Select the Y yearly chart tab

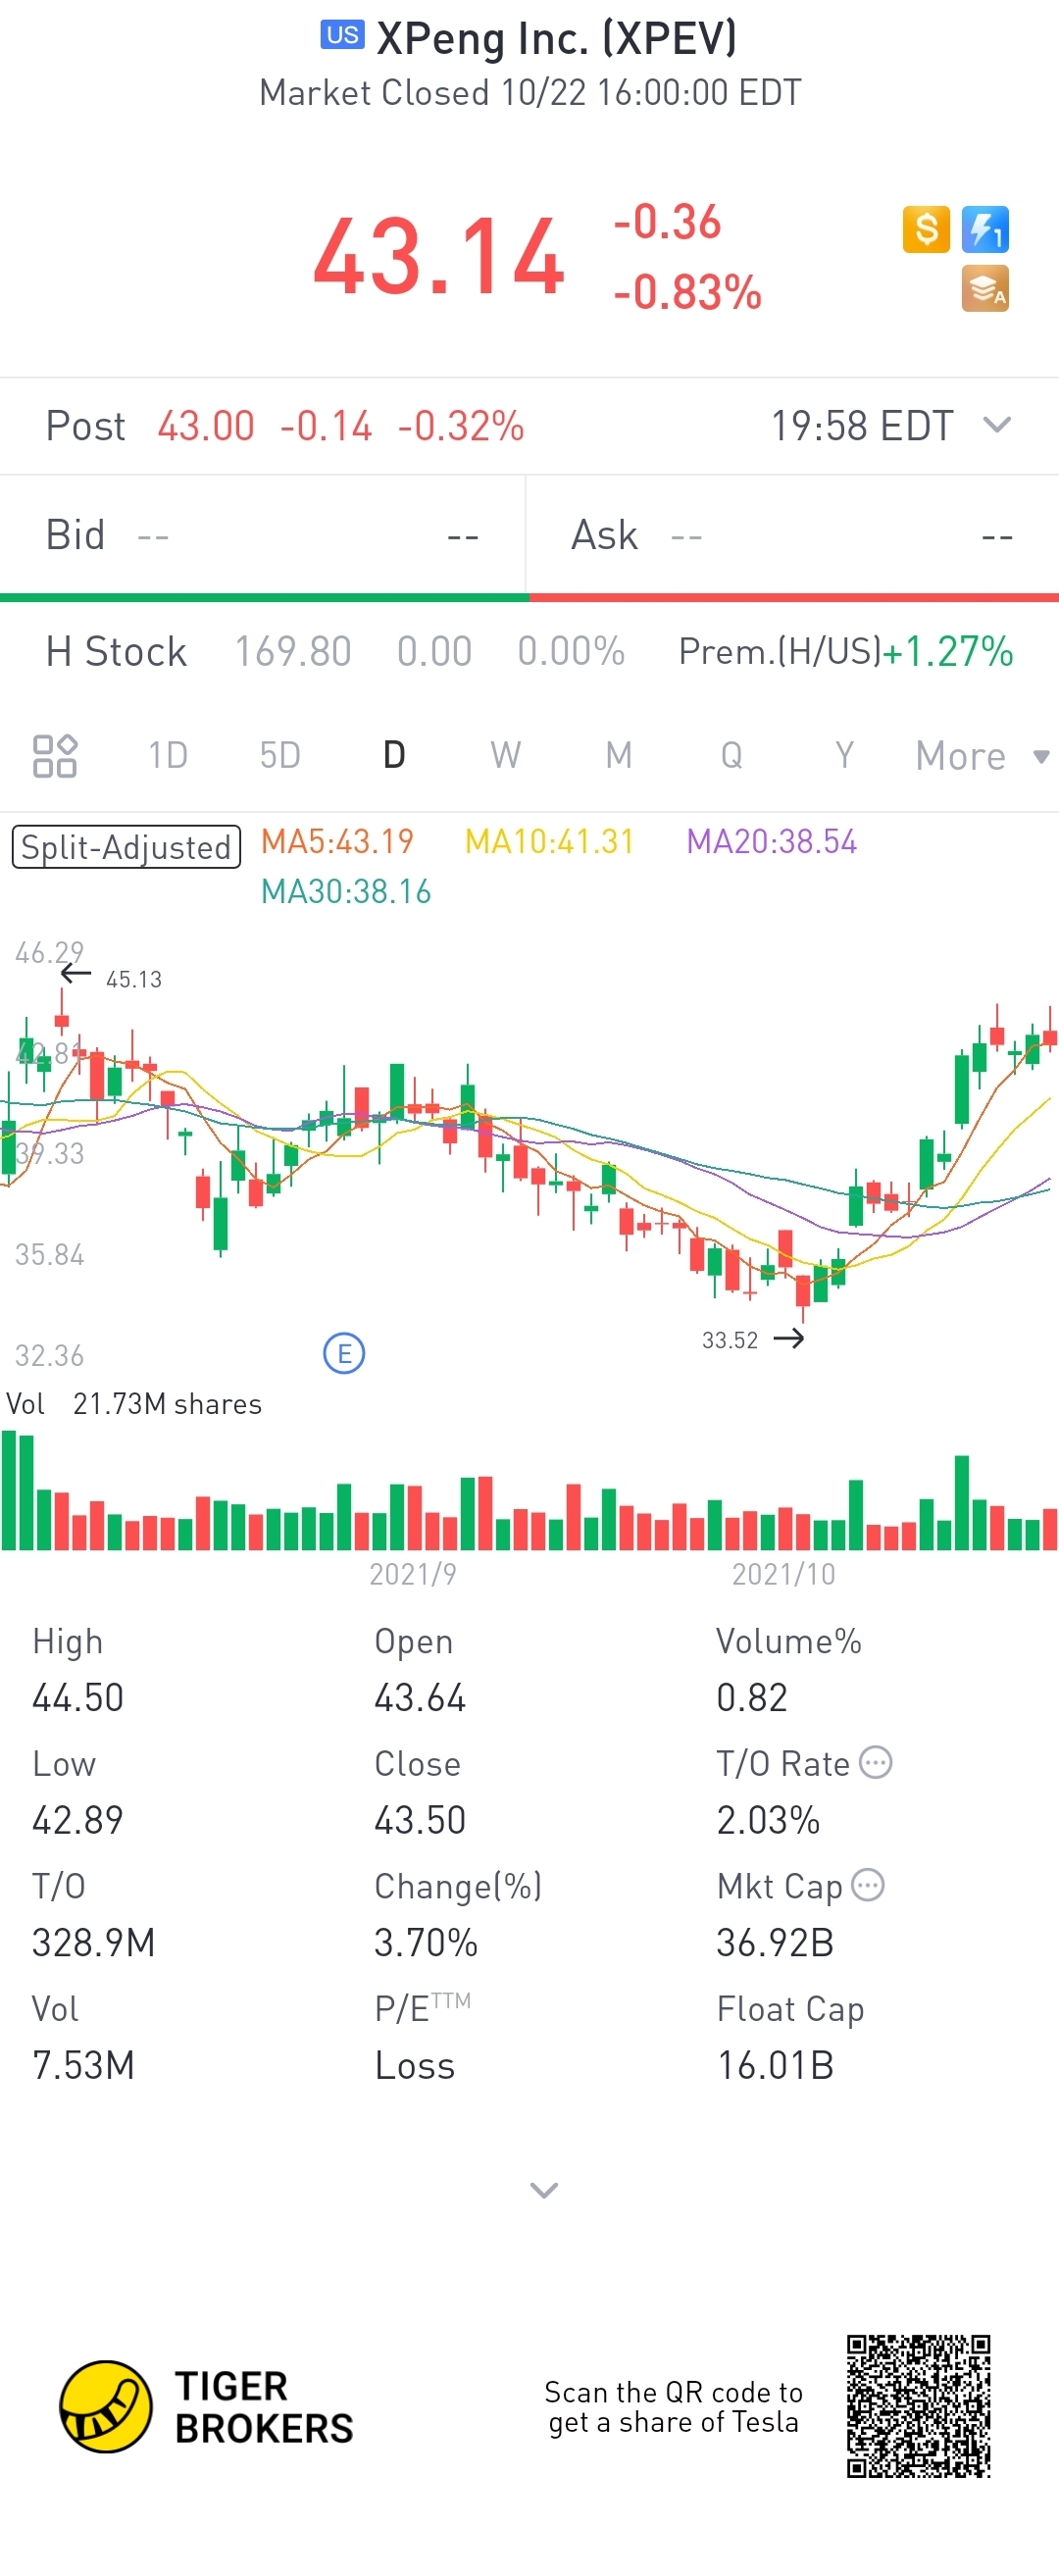pyautogui.click(x=845, y=755)
